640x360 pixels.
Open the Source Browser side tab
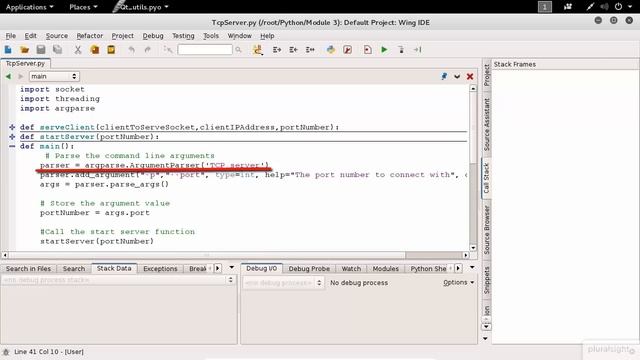click(486, 230)
